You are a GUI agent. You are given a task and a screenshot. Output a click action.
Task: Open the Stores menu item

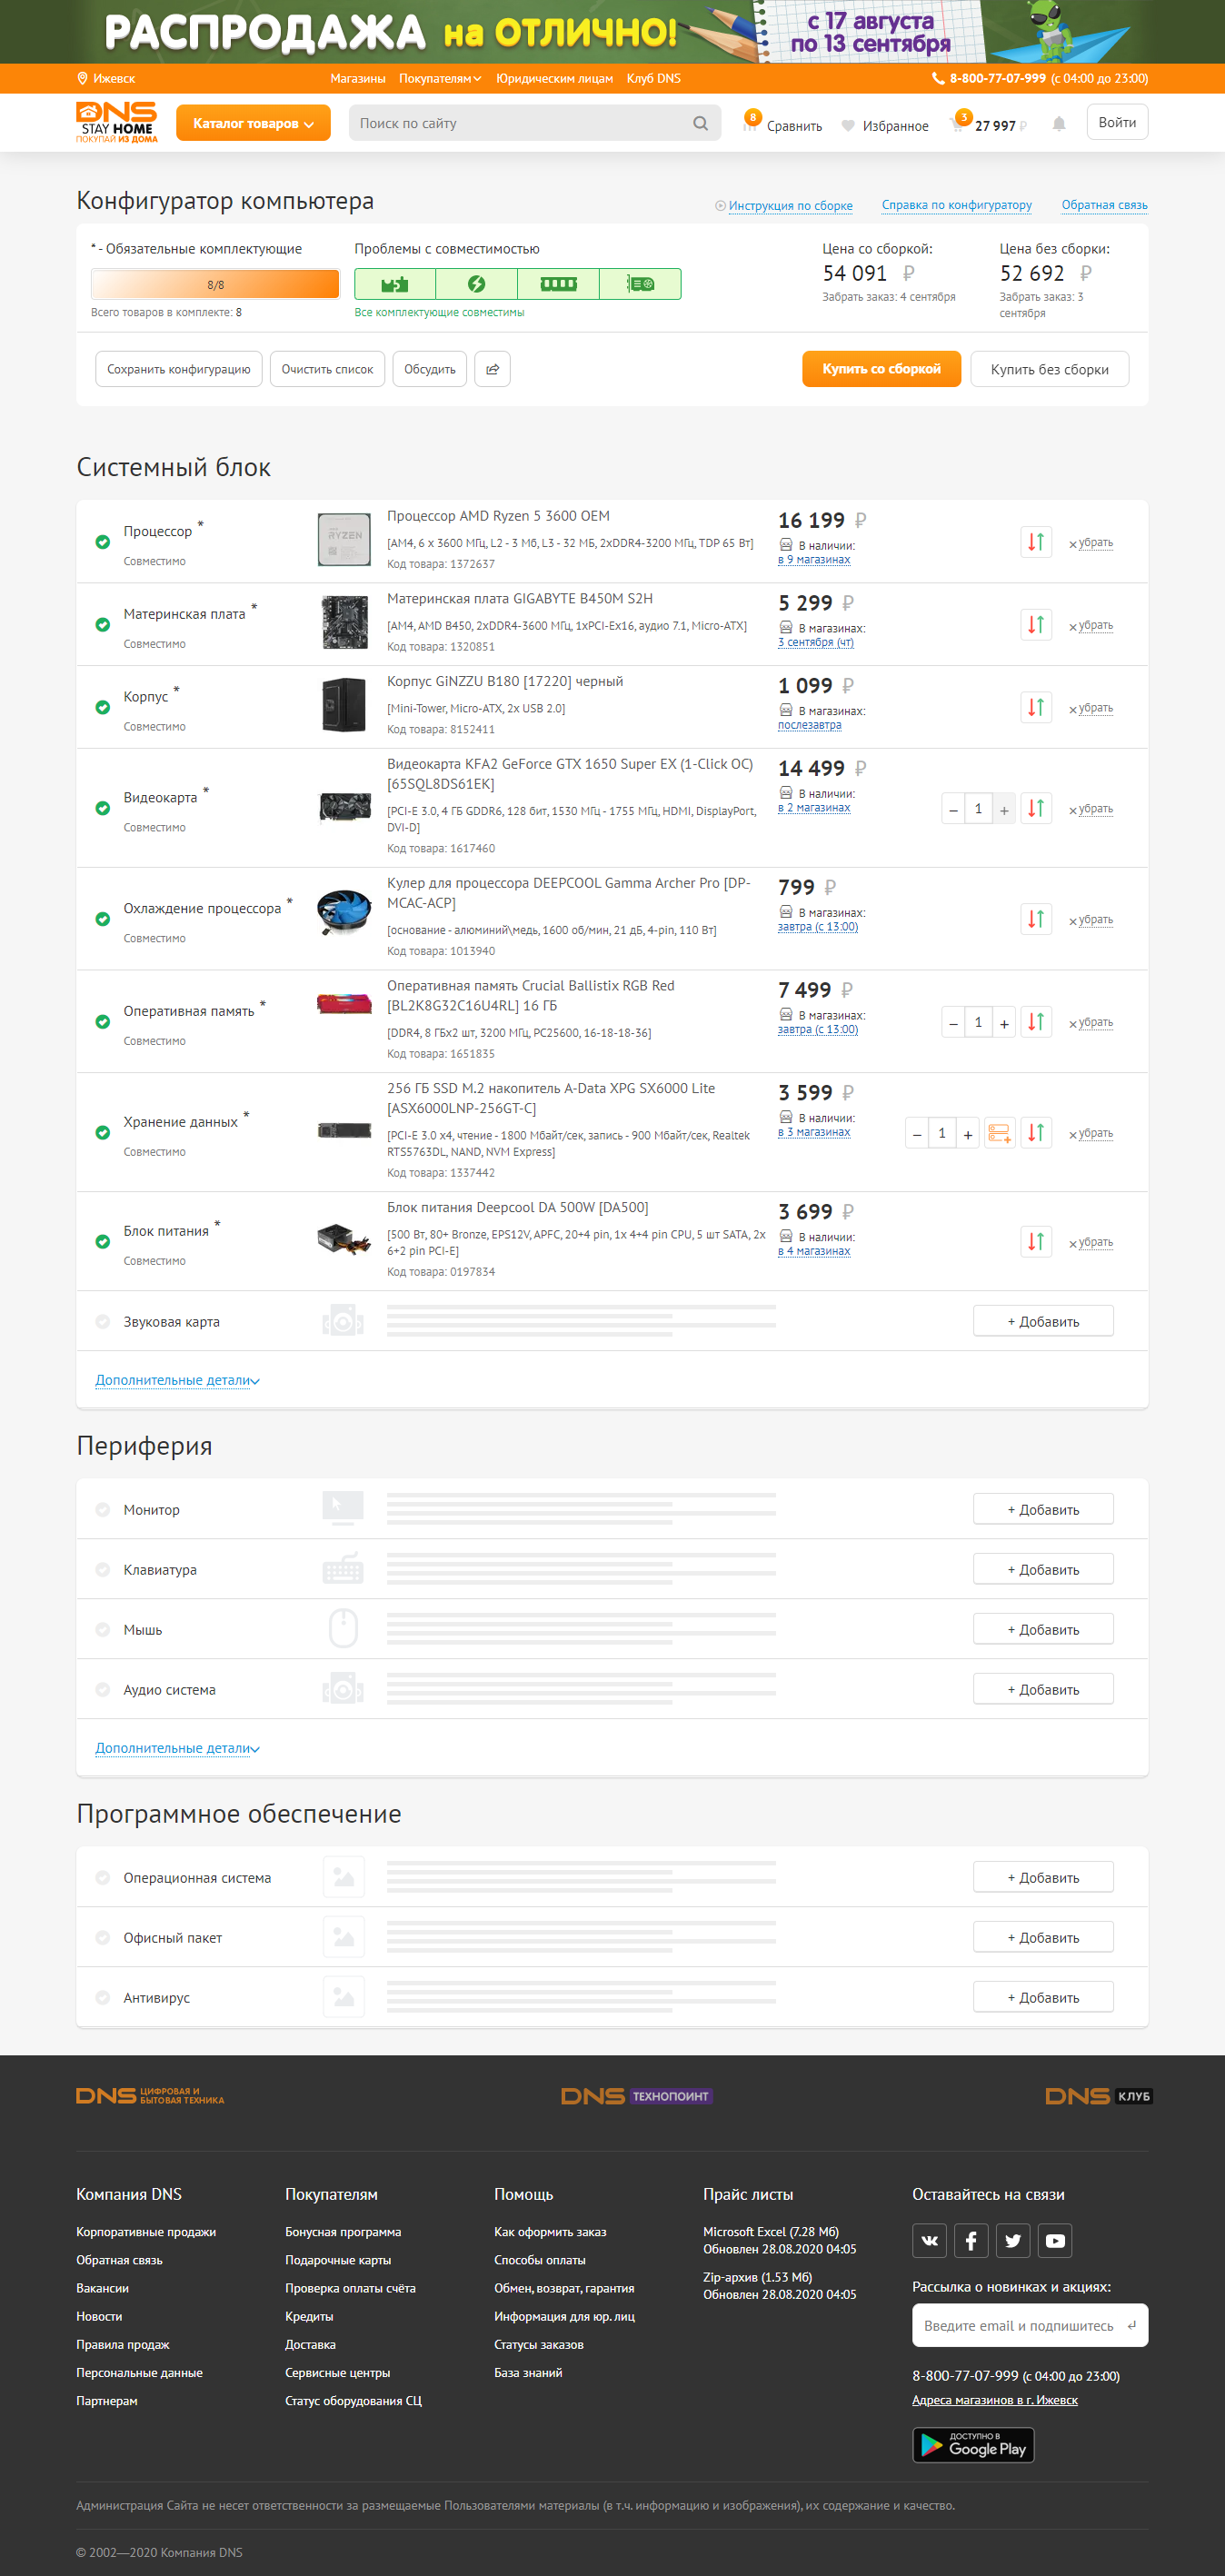click(357, 79)
